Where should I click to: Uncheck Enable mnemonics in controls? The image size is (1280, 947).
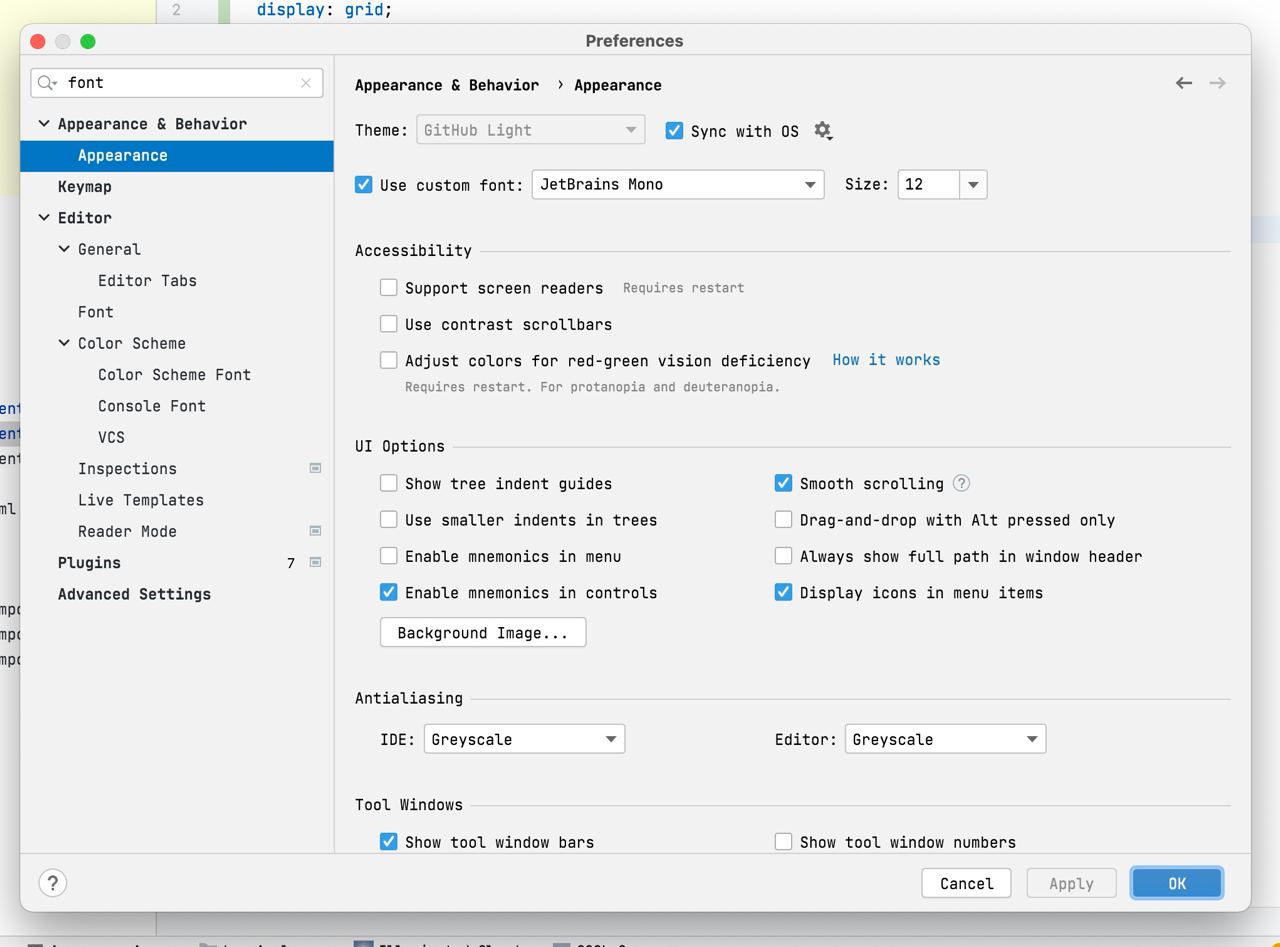point(389,592)
